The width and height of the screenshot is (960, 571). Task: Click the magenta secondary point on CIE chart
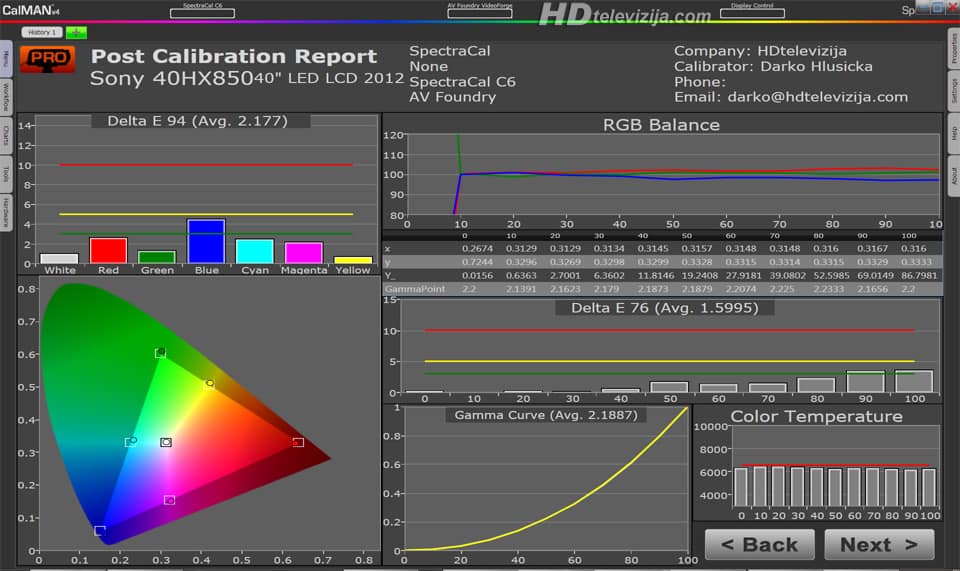(170, 500)
